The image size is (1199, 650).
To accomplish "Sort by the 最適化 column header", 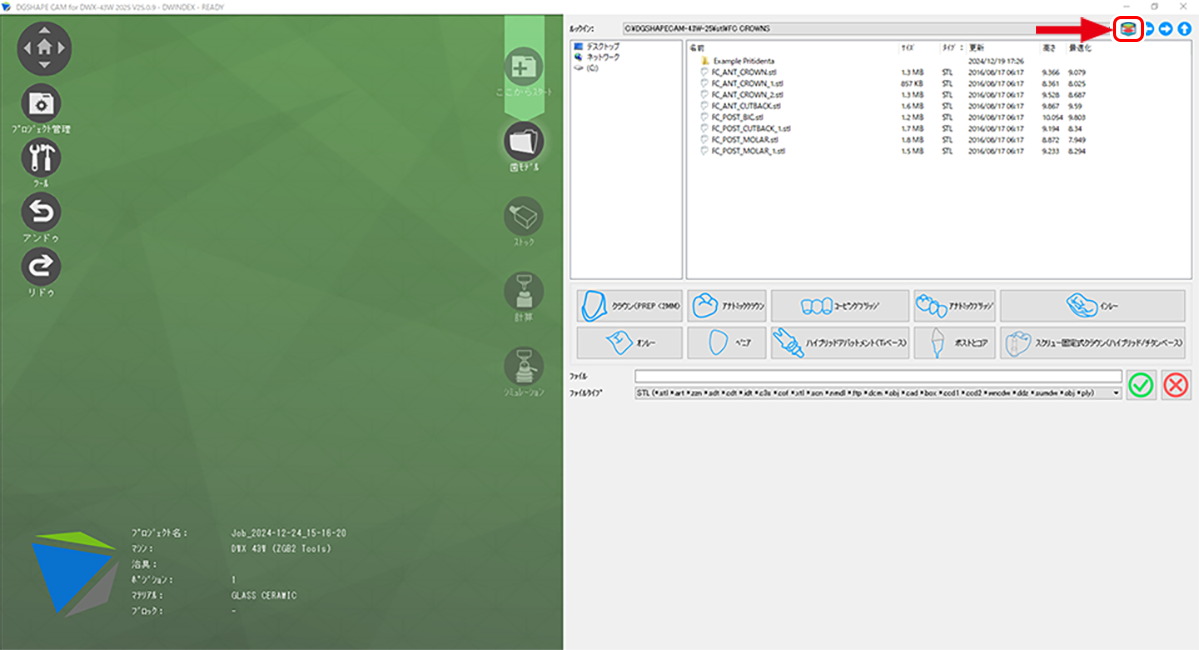I will pyautogui.click(x=1080, y=47).
